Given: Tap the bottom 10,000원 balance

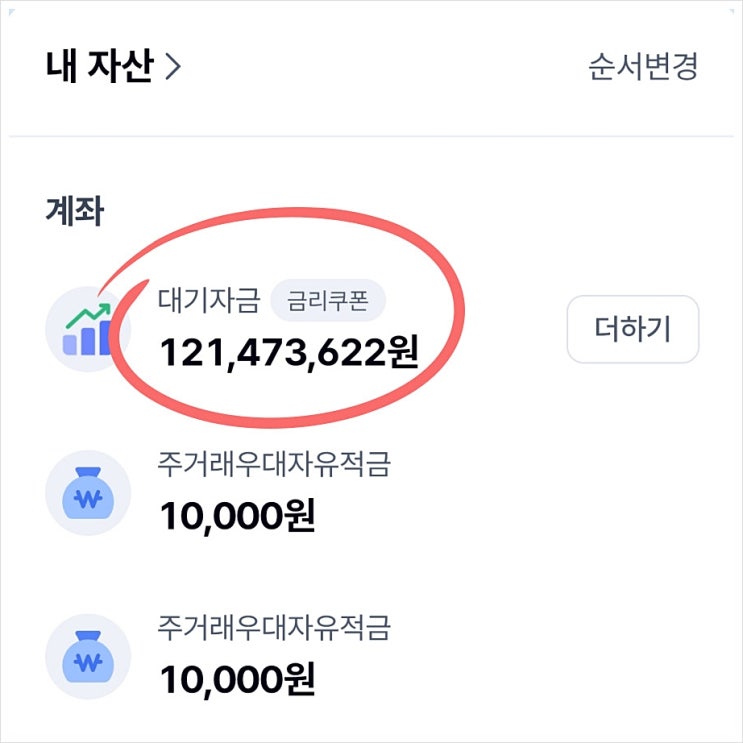Looking at the screenshot, I should coord(237,680).
